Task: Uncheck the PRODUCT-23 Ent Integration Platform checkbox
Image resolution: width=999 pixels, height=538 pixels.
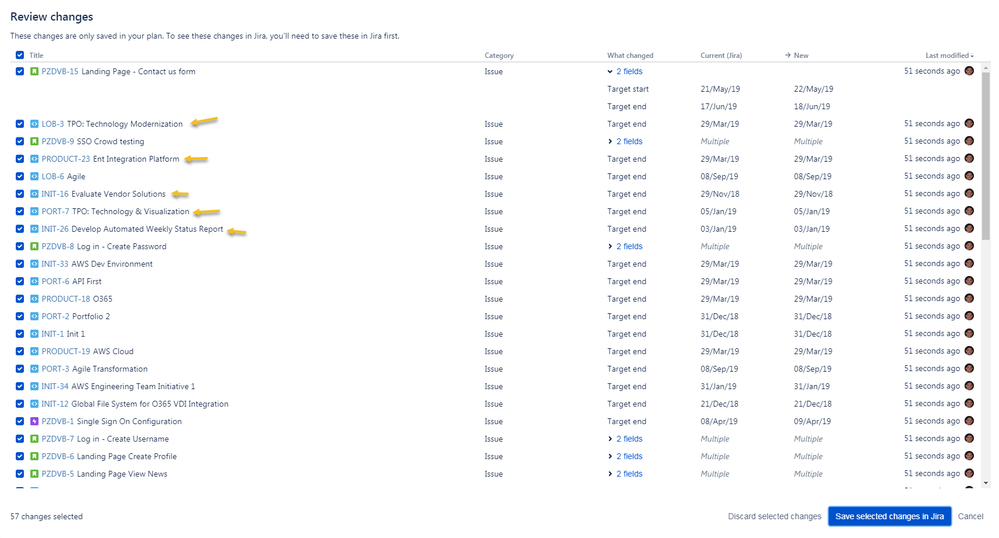Action: pyautogui.click(x=20, y=159)
